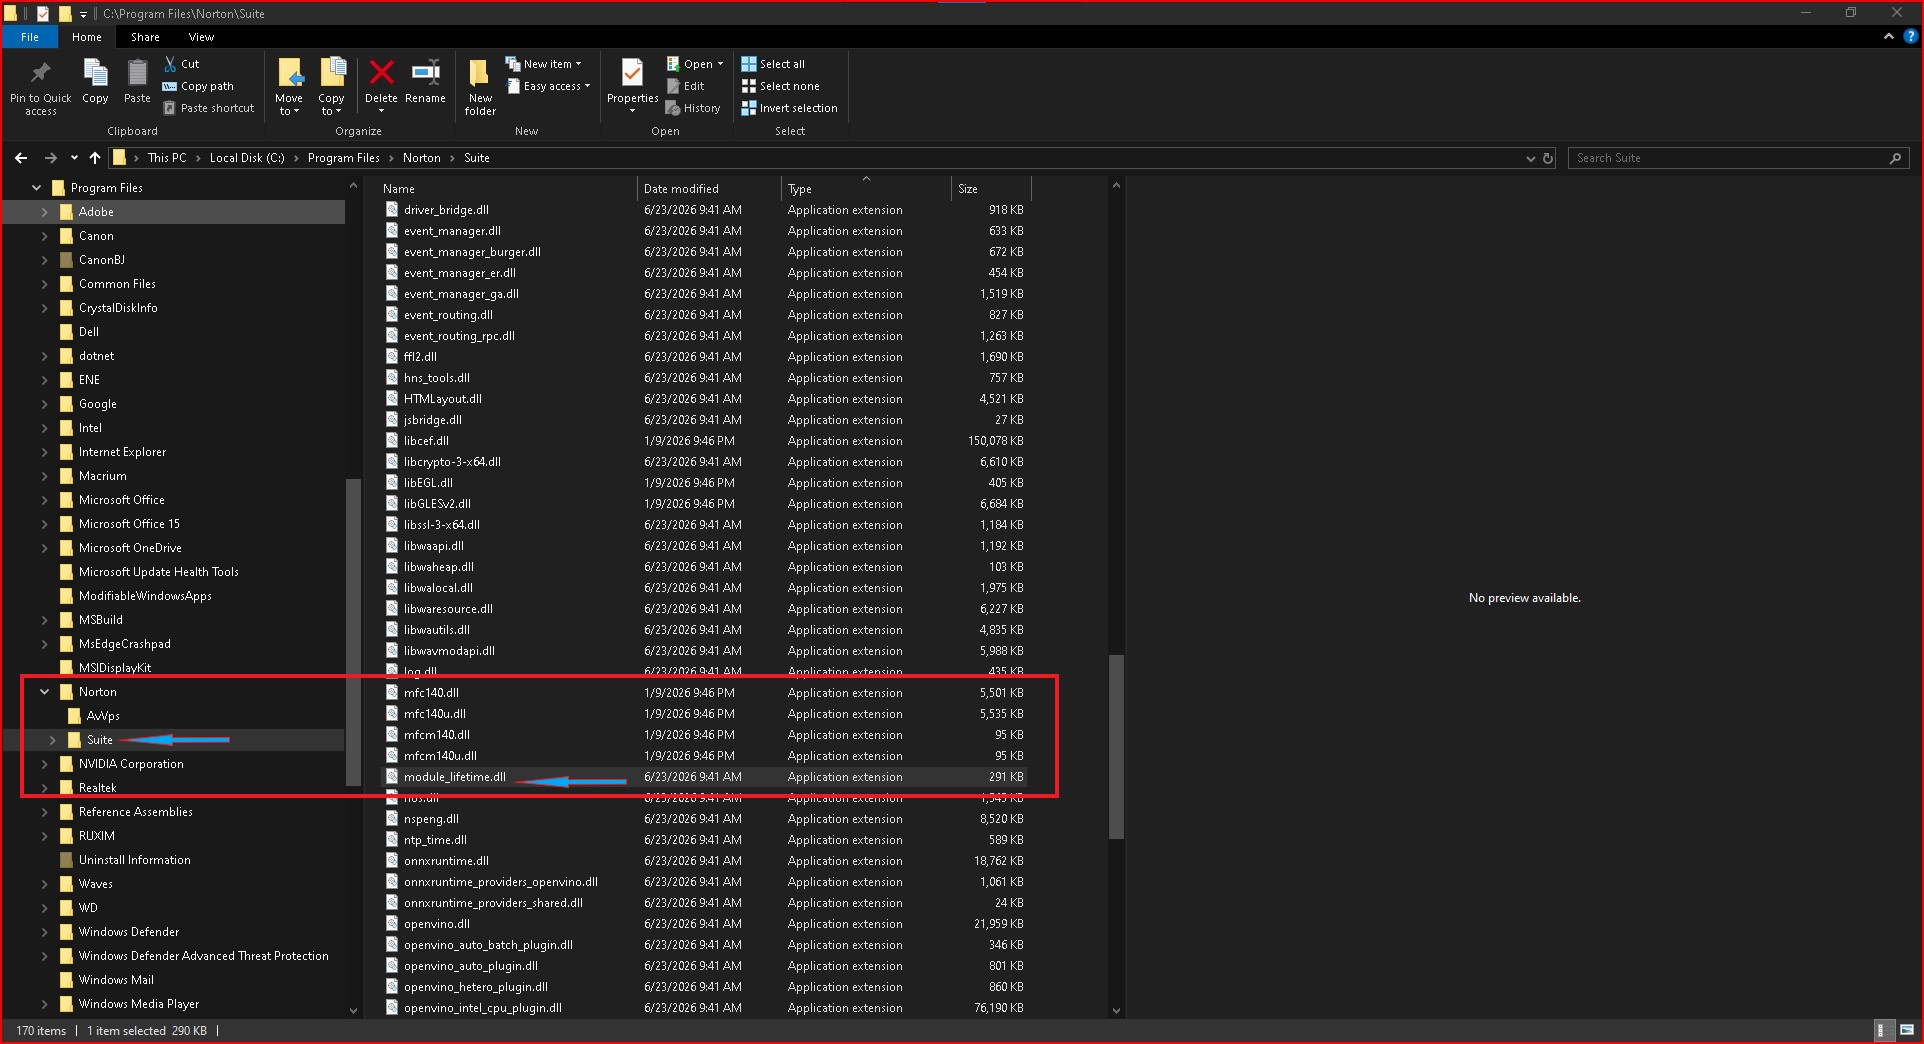The image size is (1924, 1044).
Task: Open the address bar history dropdown
Action: click(1530, 158)
